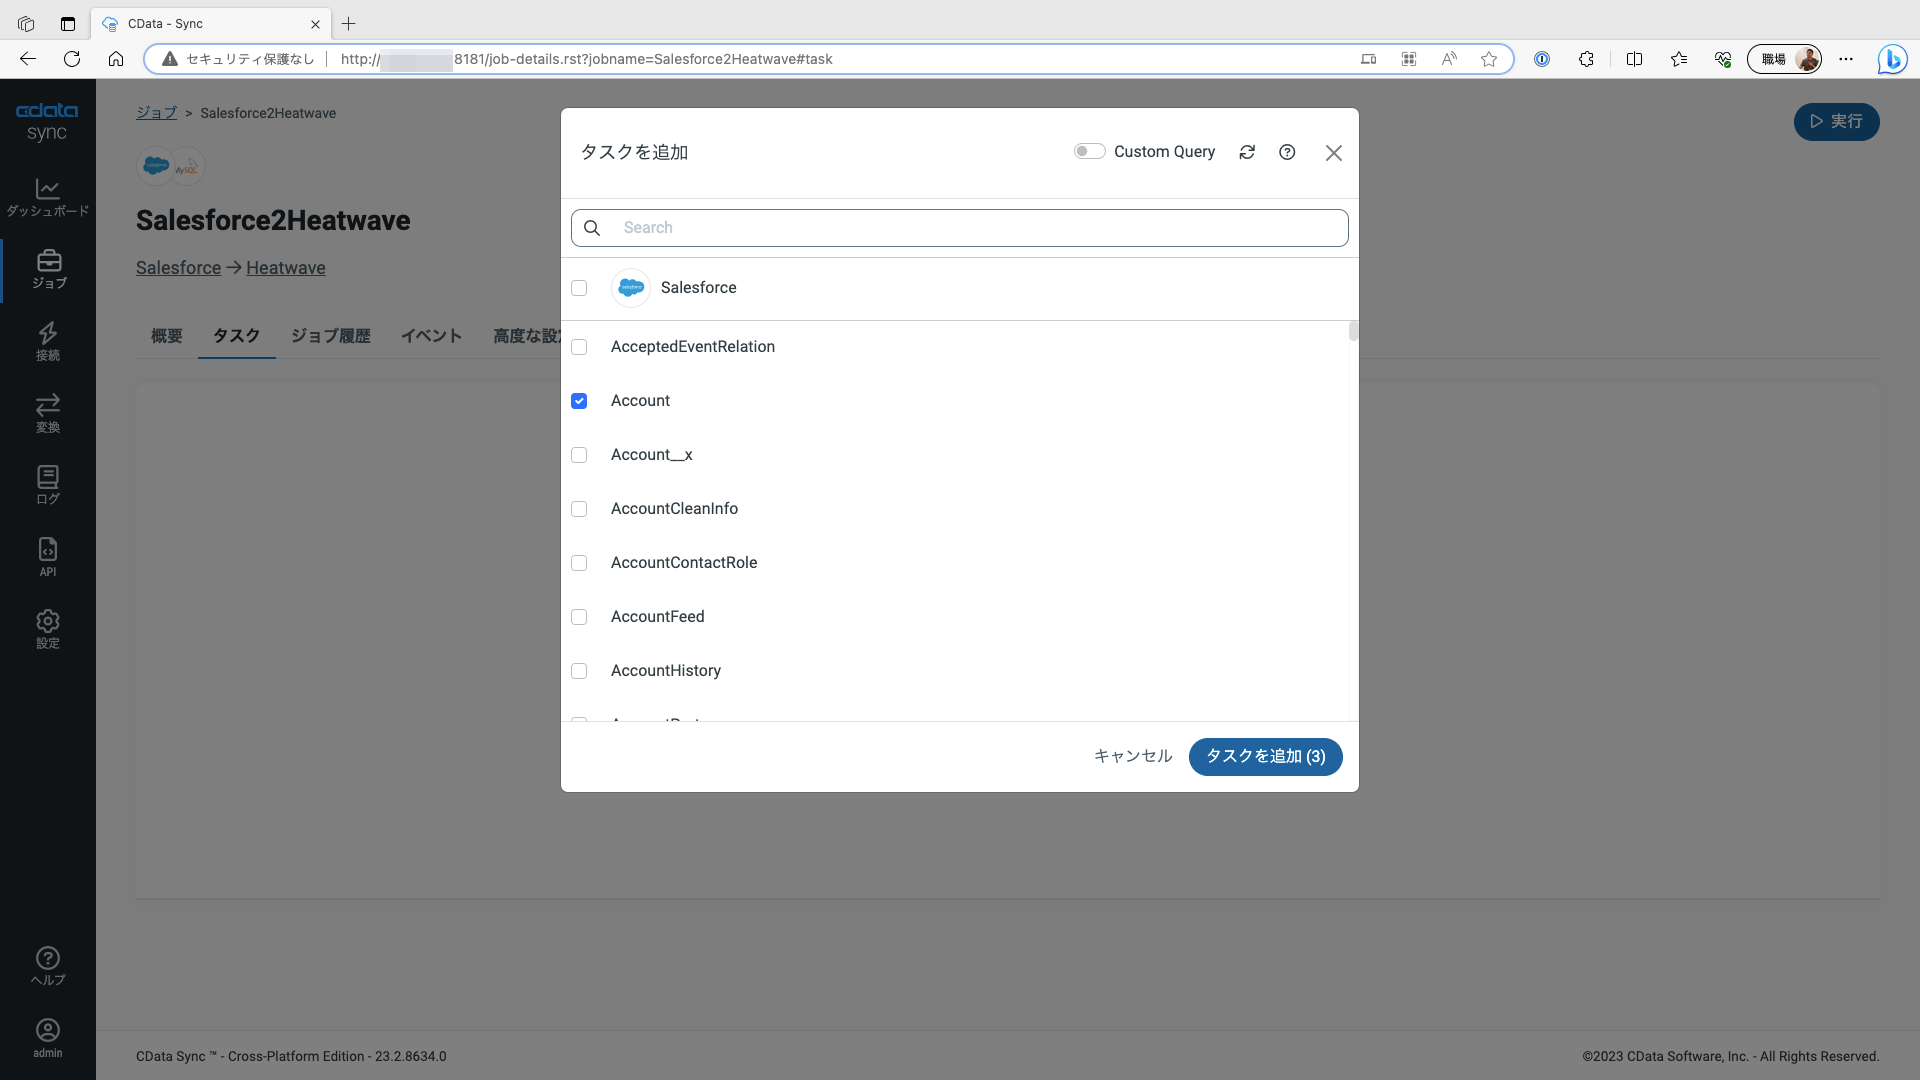The width and height of the screenshot is (1920, 1080).
Task: Open the help icon next to Custom Query
Action: (x=1287, y=152)
